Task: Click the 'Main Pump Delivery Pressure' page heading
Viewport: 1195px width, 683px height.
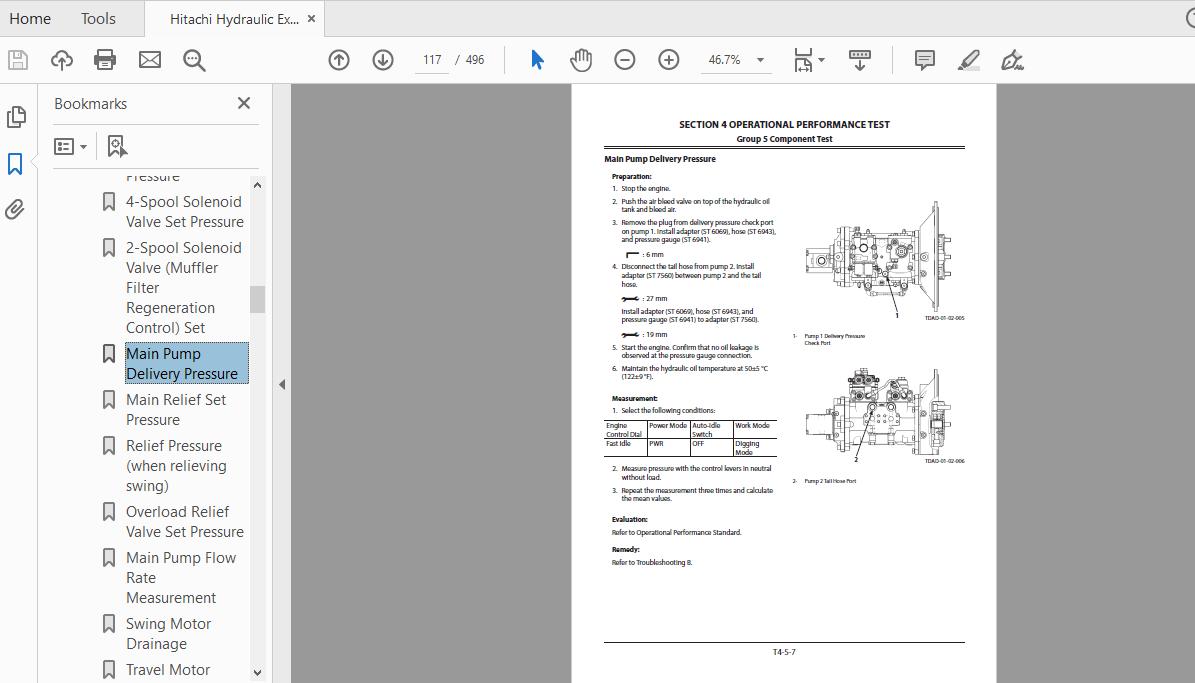Action: point(660,159)
